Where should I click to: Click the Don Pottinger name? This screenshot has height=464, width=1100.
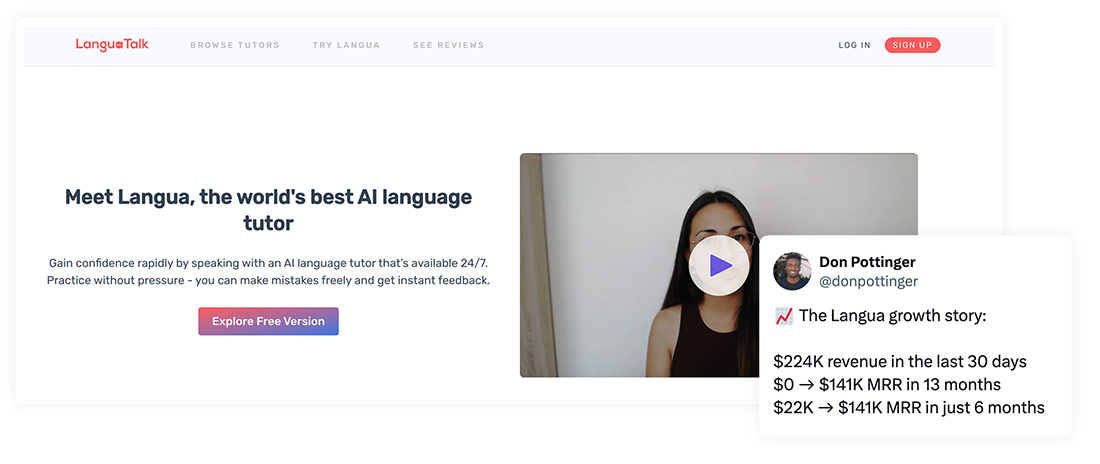[x=867, y=263]
